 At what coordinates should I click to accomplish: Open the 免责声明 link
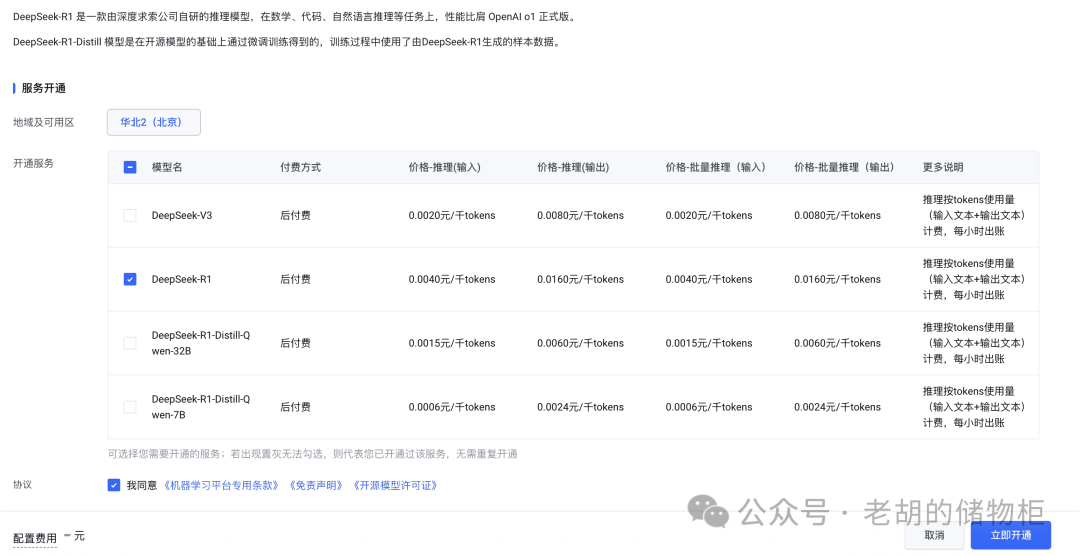316,485
